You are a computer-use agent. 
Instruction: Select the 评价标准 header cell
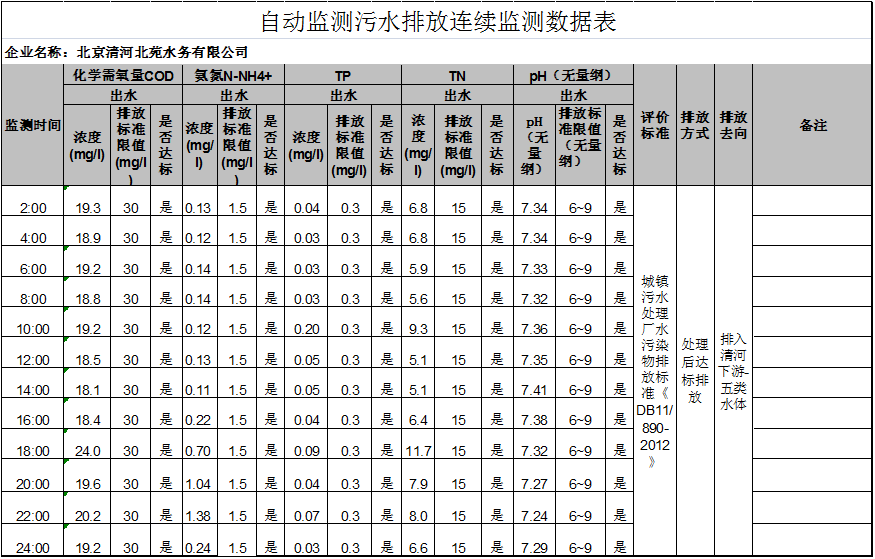(655, 125)
